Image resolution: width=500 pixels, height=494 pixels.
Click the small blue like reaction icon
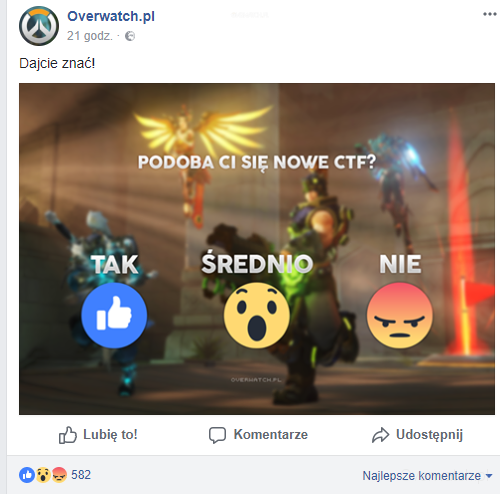pos(27,475)
